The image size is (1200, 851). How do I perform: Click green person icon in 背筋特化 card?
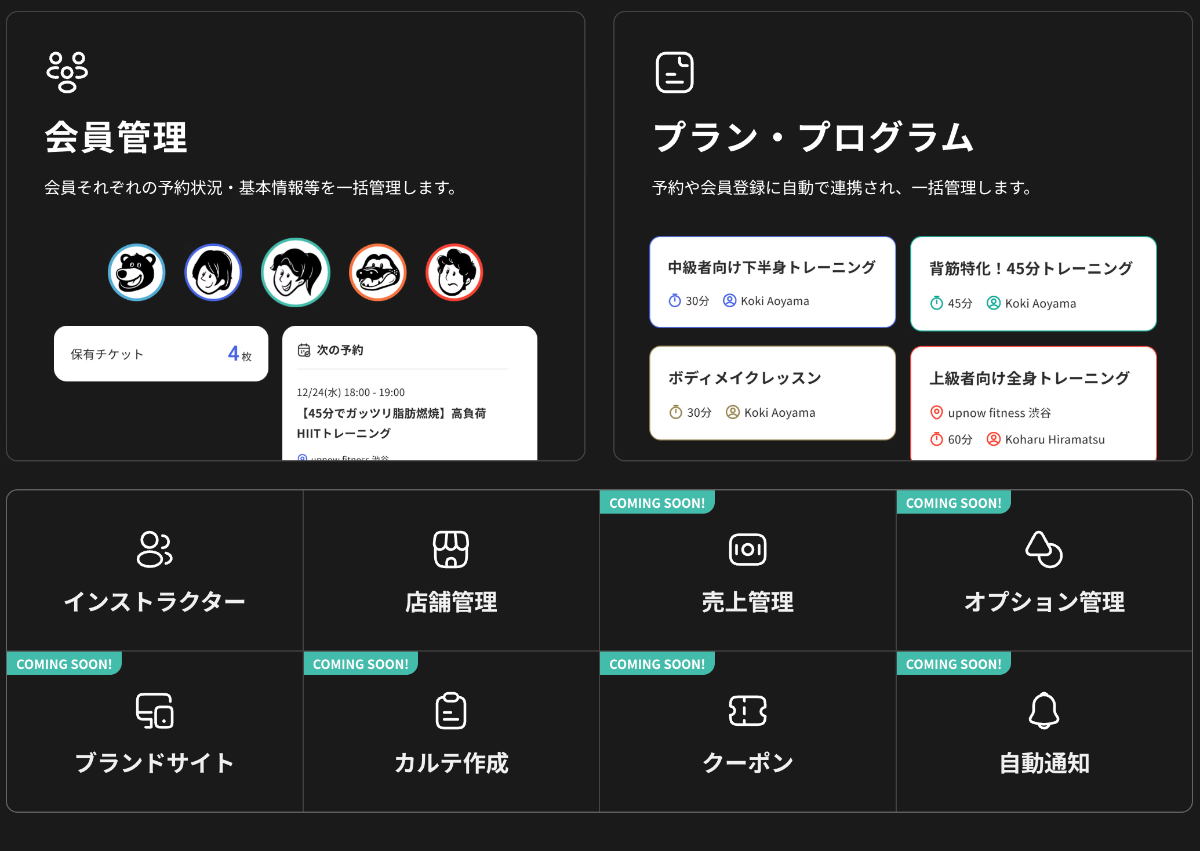click(x=994, y=302)
